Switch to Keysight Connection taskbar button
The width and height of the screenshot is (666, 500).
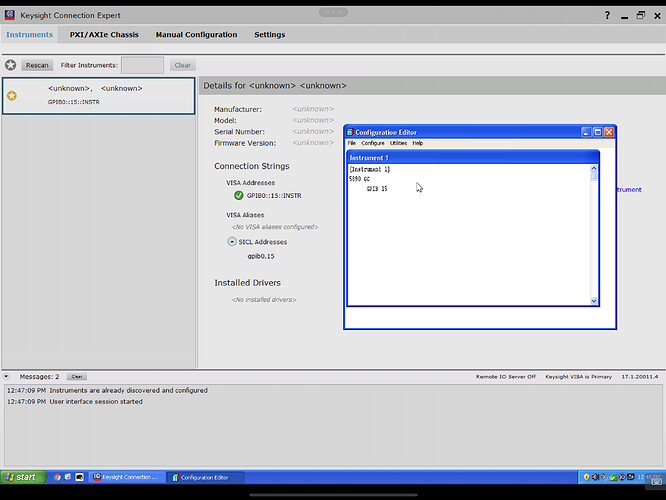127,477
